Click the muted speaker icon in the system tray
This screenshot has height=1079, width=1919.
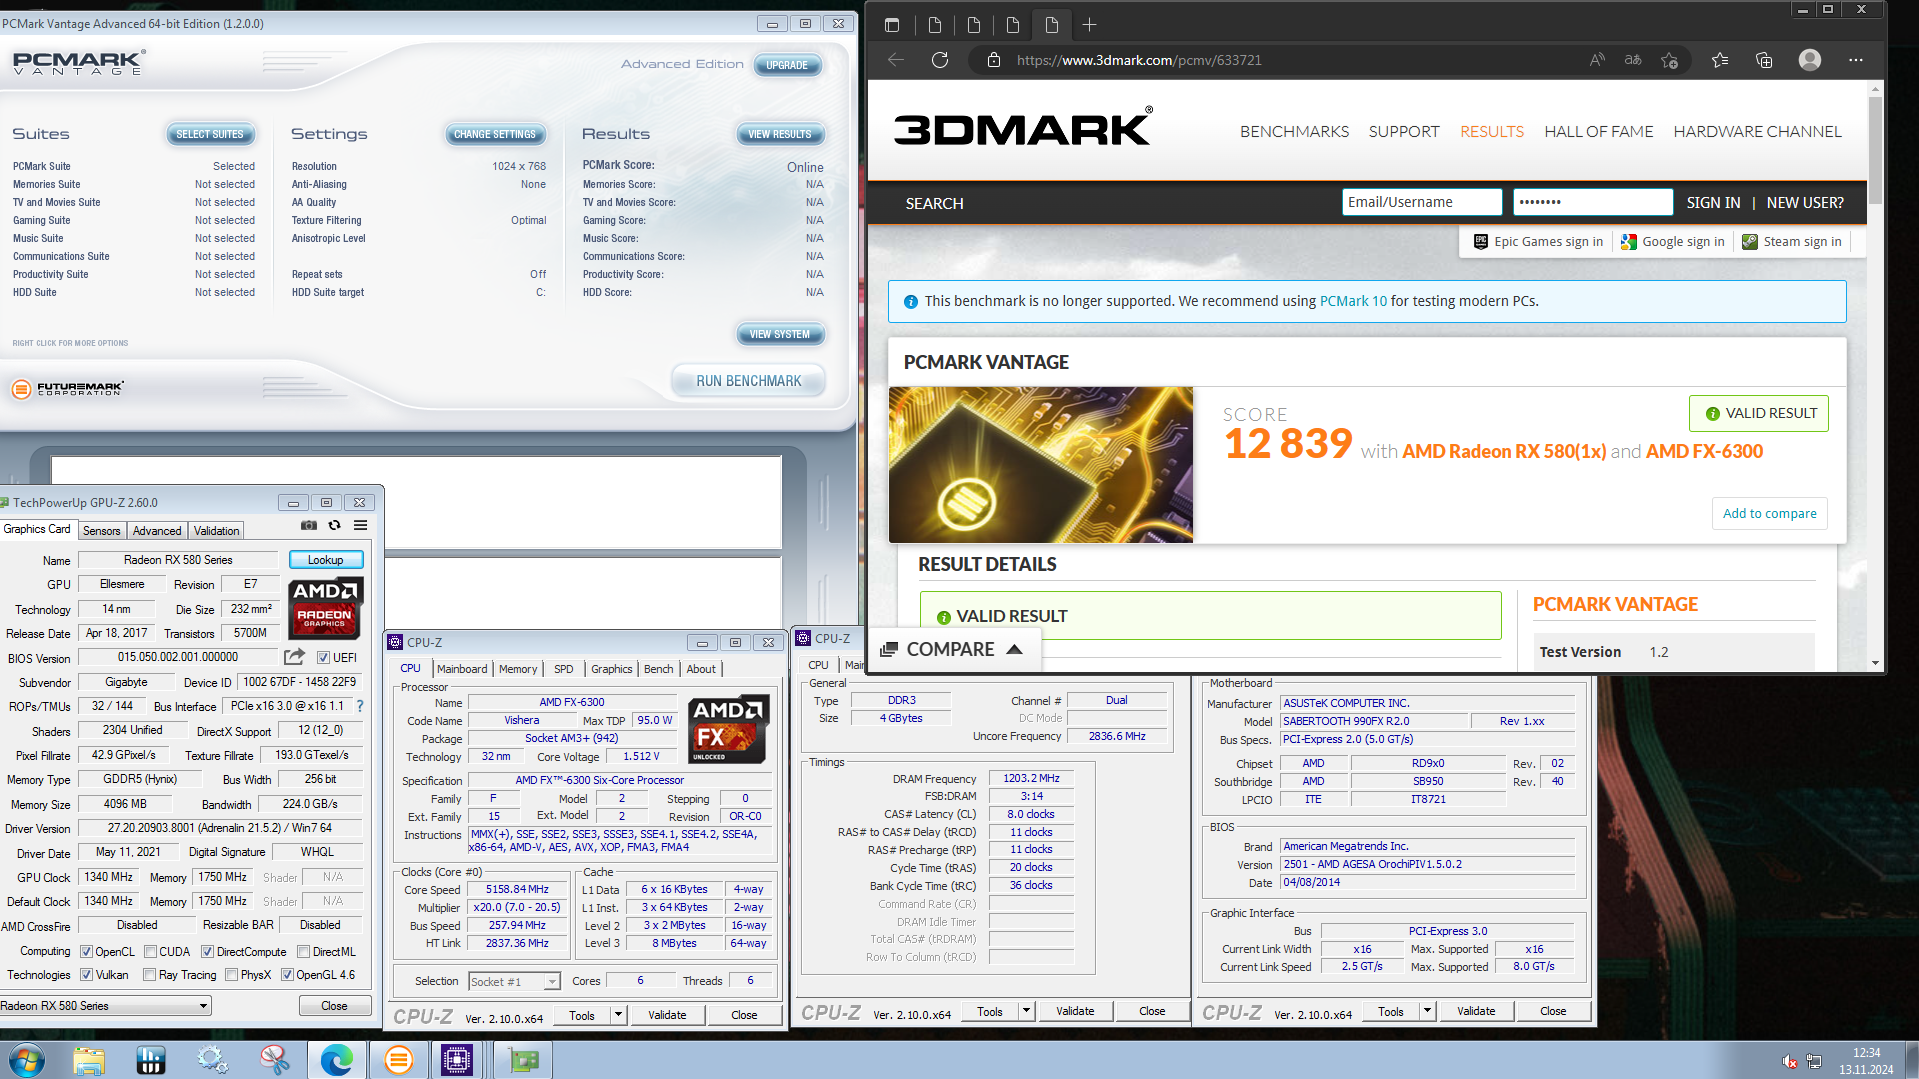[x=1789, y=1061]
